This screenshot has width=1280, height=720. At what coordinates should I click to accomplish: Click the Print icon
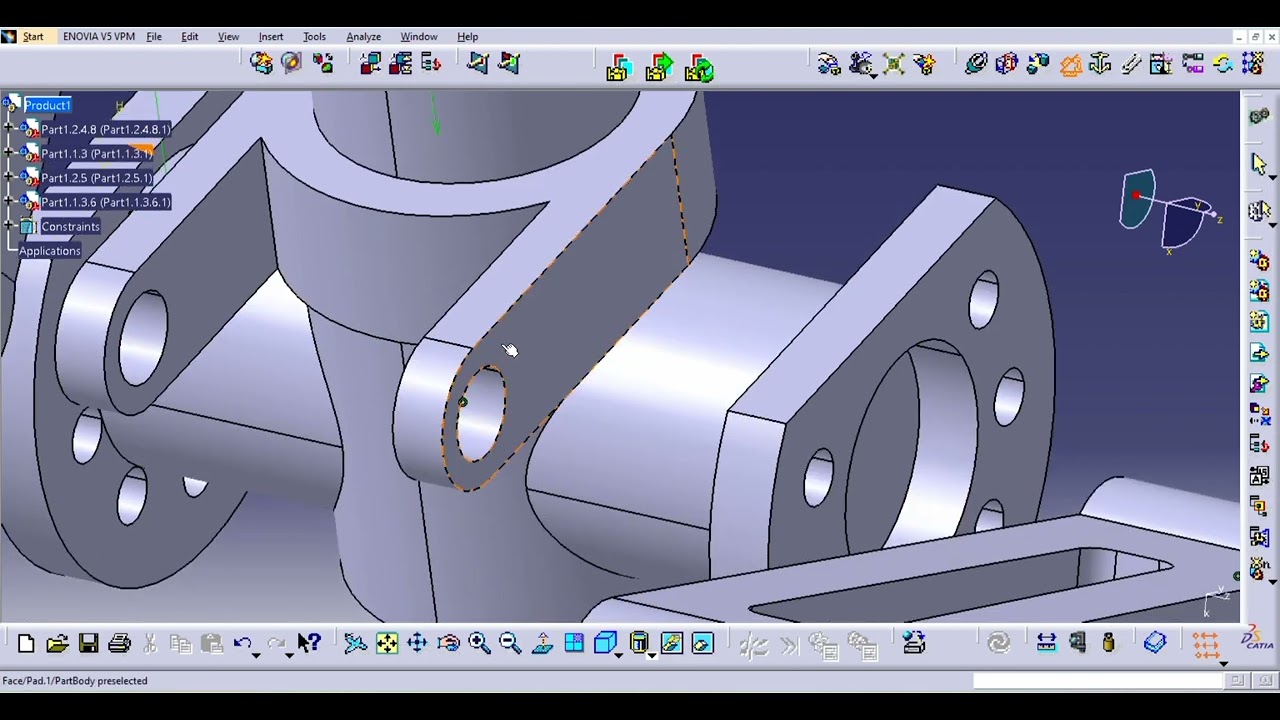[119, 644]
